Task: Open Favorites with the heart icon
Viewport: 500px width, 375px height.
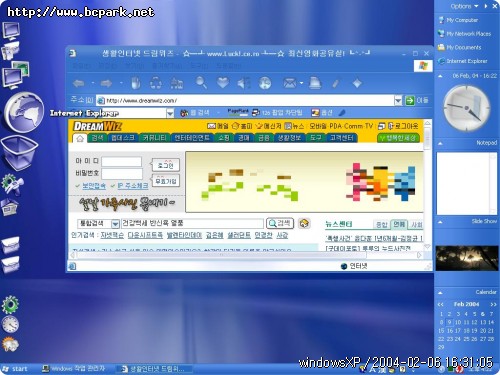Action: pos(223,82)
